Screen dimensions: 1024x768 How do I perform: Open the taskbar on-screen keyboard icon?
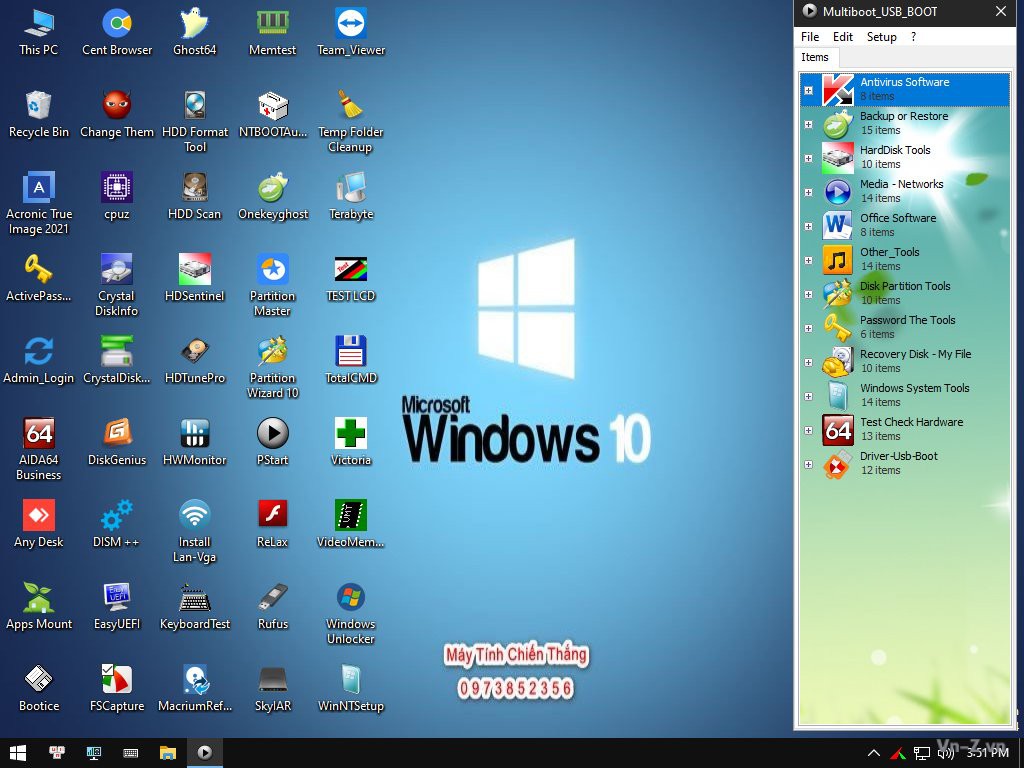pos(131,753)
